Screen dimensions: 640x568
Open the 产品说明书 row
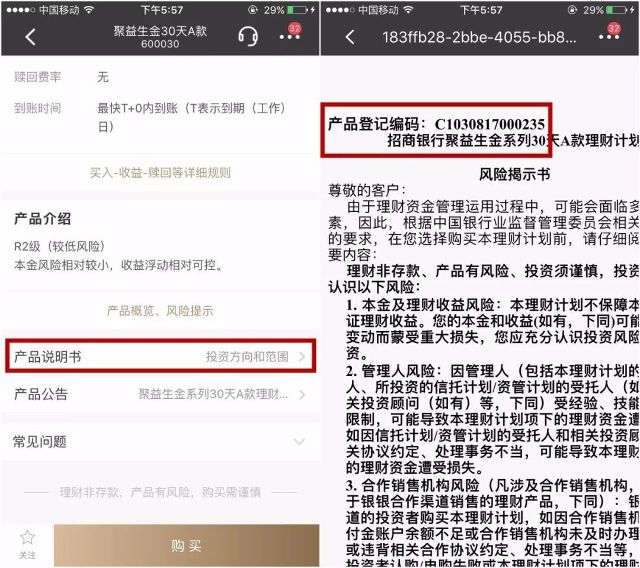point(160,356)
